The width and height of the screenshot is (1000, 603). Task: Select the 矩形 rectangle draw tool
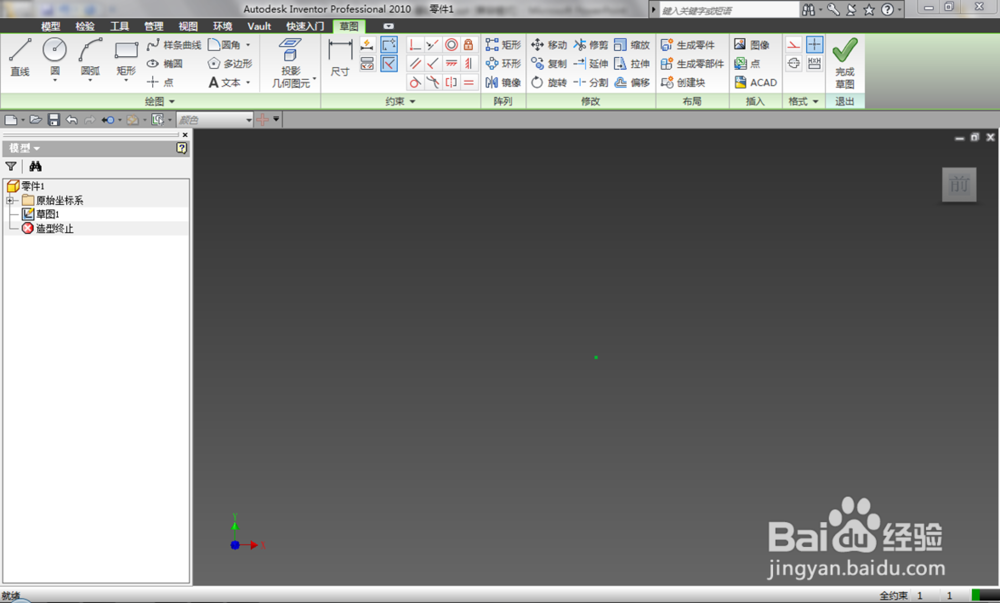[126, 57]
